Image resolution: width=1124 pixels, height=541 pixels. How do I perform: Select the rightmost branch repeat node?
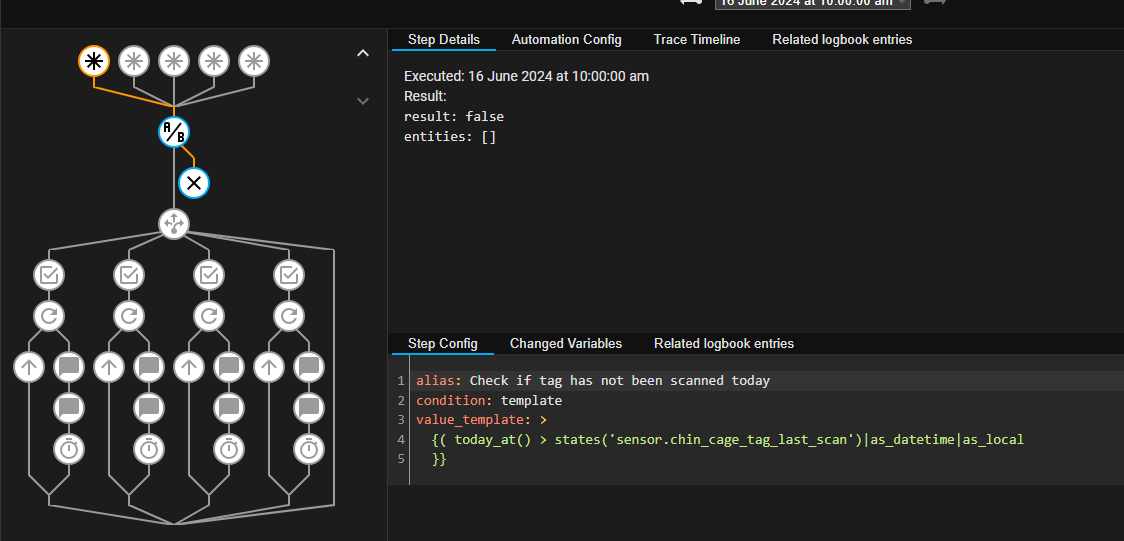(x=289, y=317)
